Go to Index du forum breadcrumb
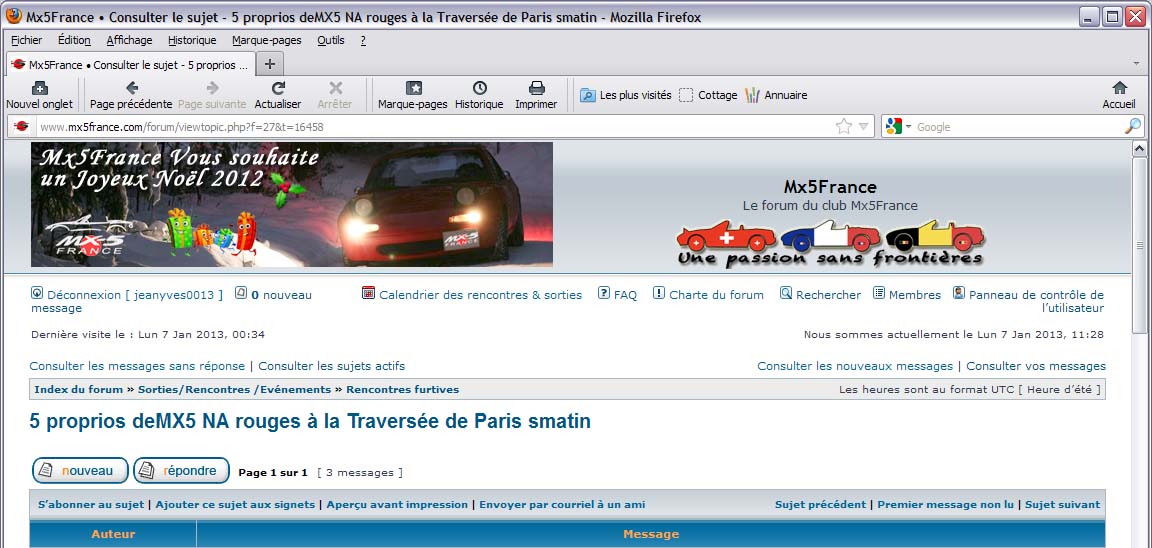The height and width of the screenshot is (548, 1152). tap(79, 389)
